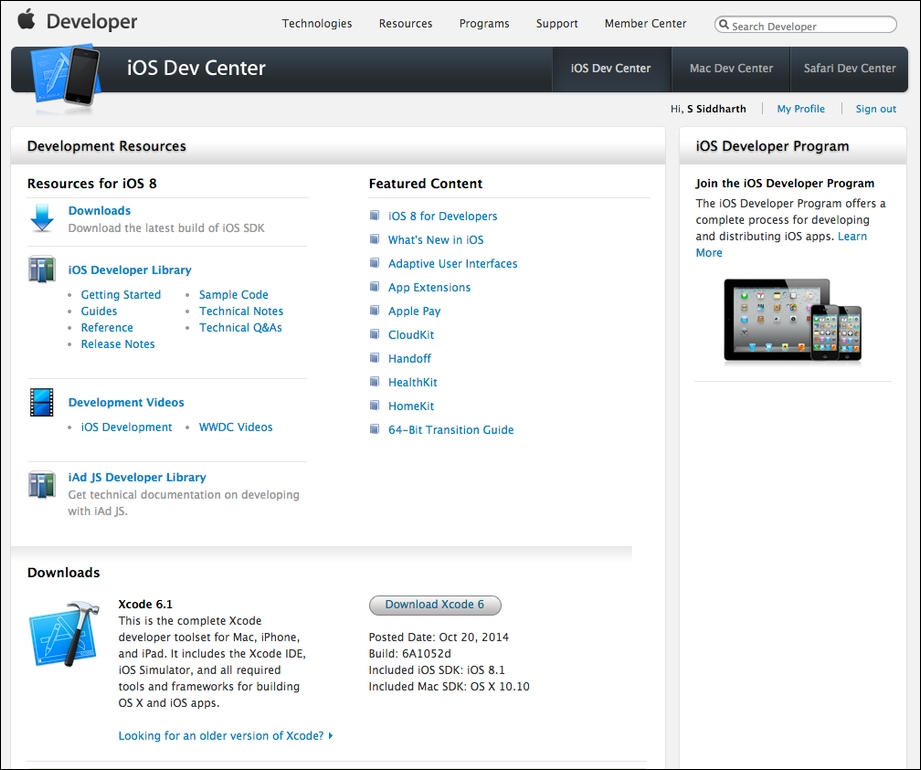Image resolution: width=921 pixels, height=770 pixels.
Task: Select the Posted Date: Oct 20, 2014 text
Action: pyautogui.click(x=439, y=637)
